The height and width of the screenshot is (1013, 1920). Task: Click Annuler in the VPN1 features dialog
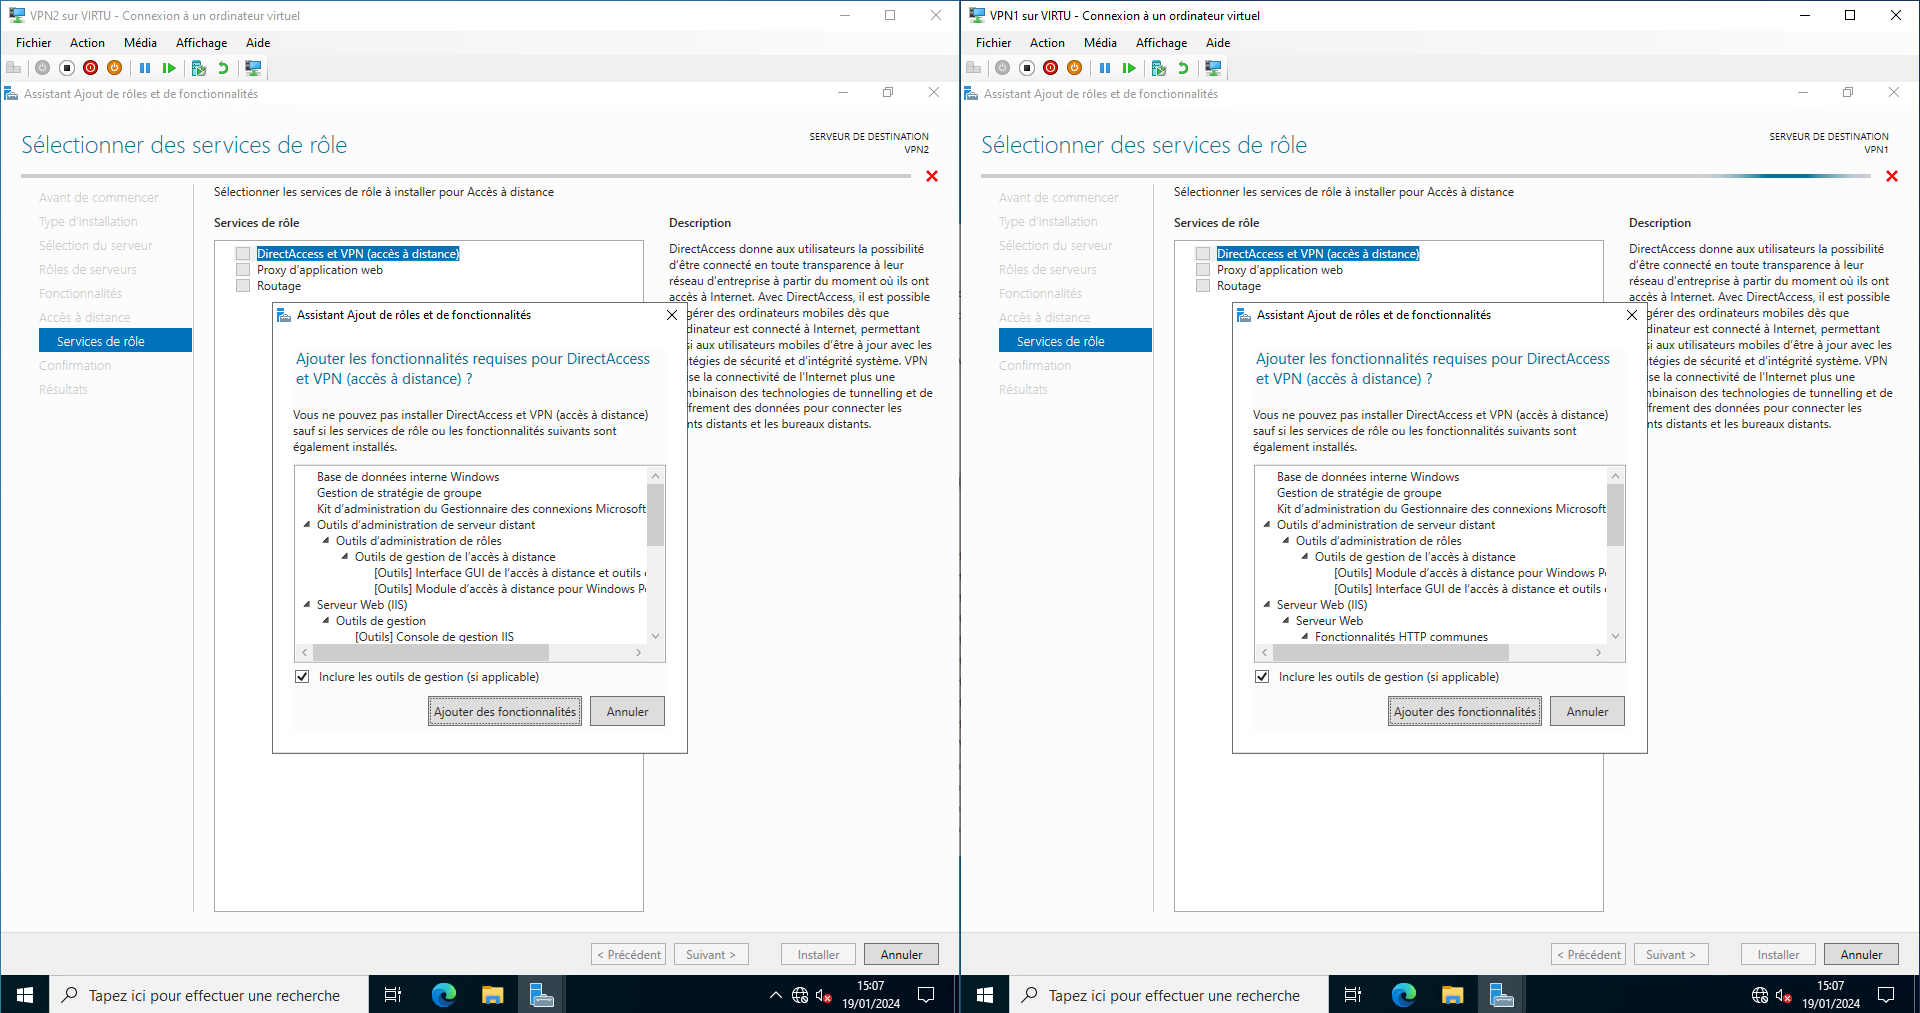1586,712
